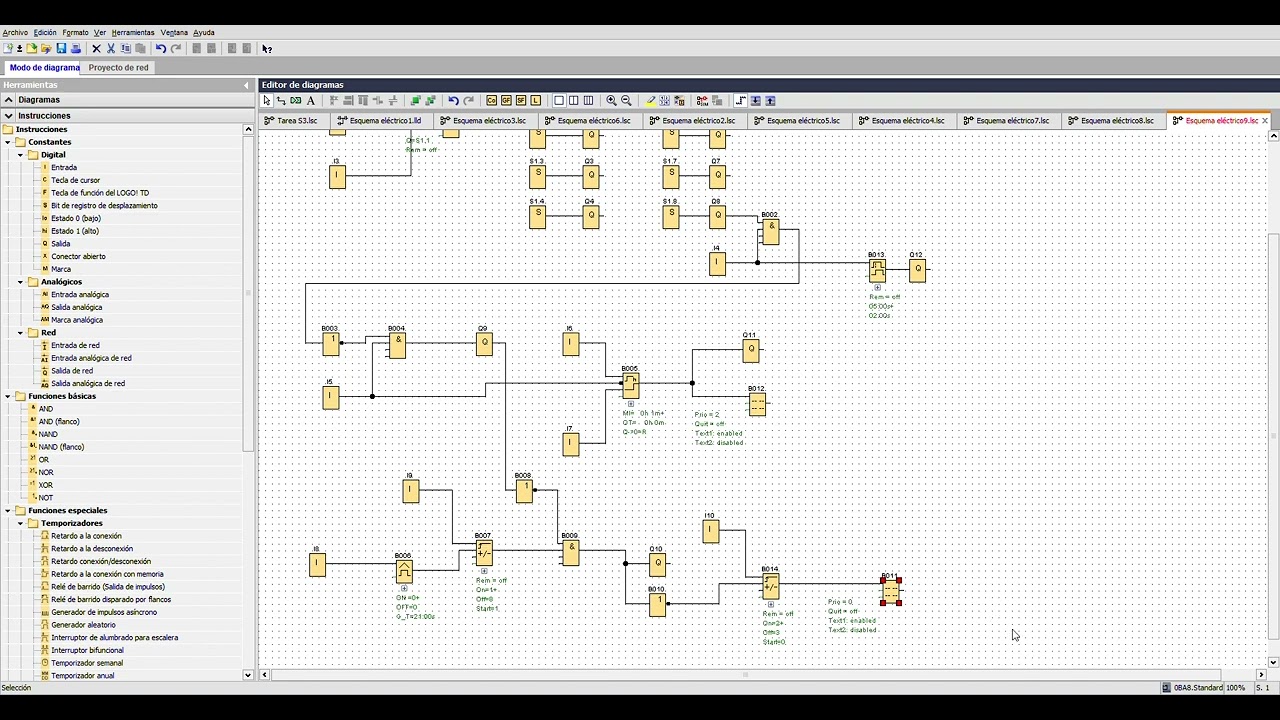Viewport: 1280px width, 720px height.
Task: Open the 'Co' constants toolbar button
Action: (x=491, y=100)
